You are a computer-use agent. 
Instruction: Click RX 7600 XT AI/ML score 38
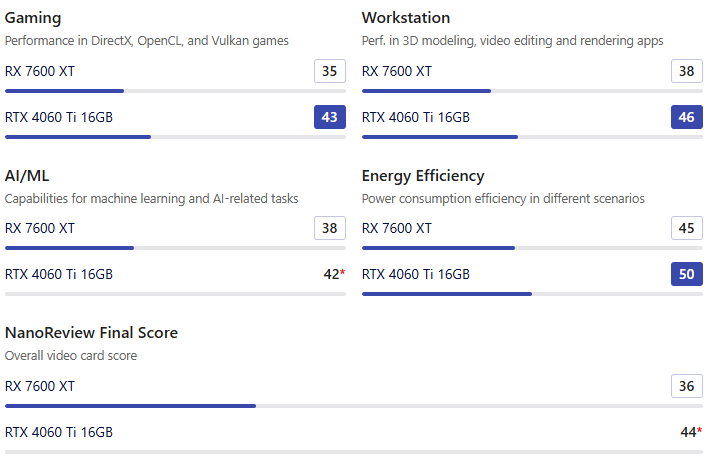330,228
